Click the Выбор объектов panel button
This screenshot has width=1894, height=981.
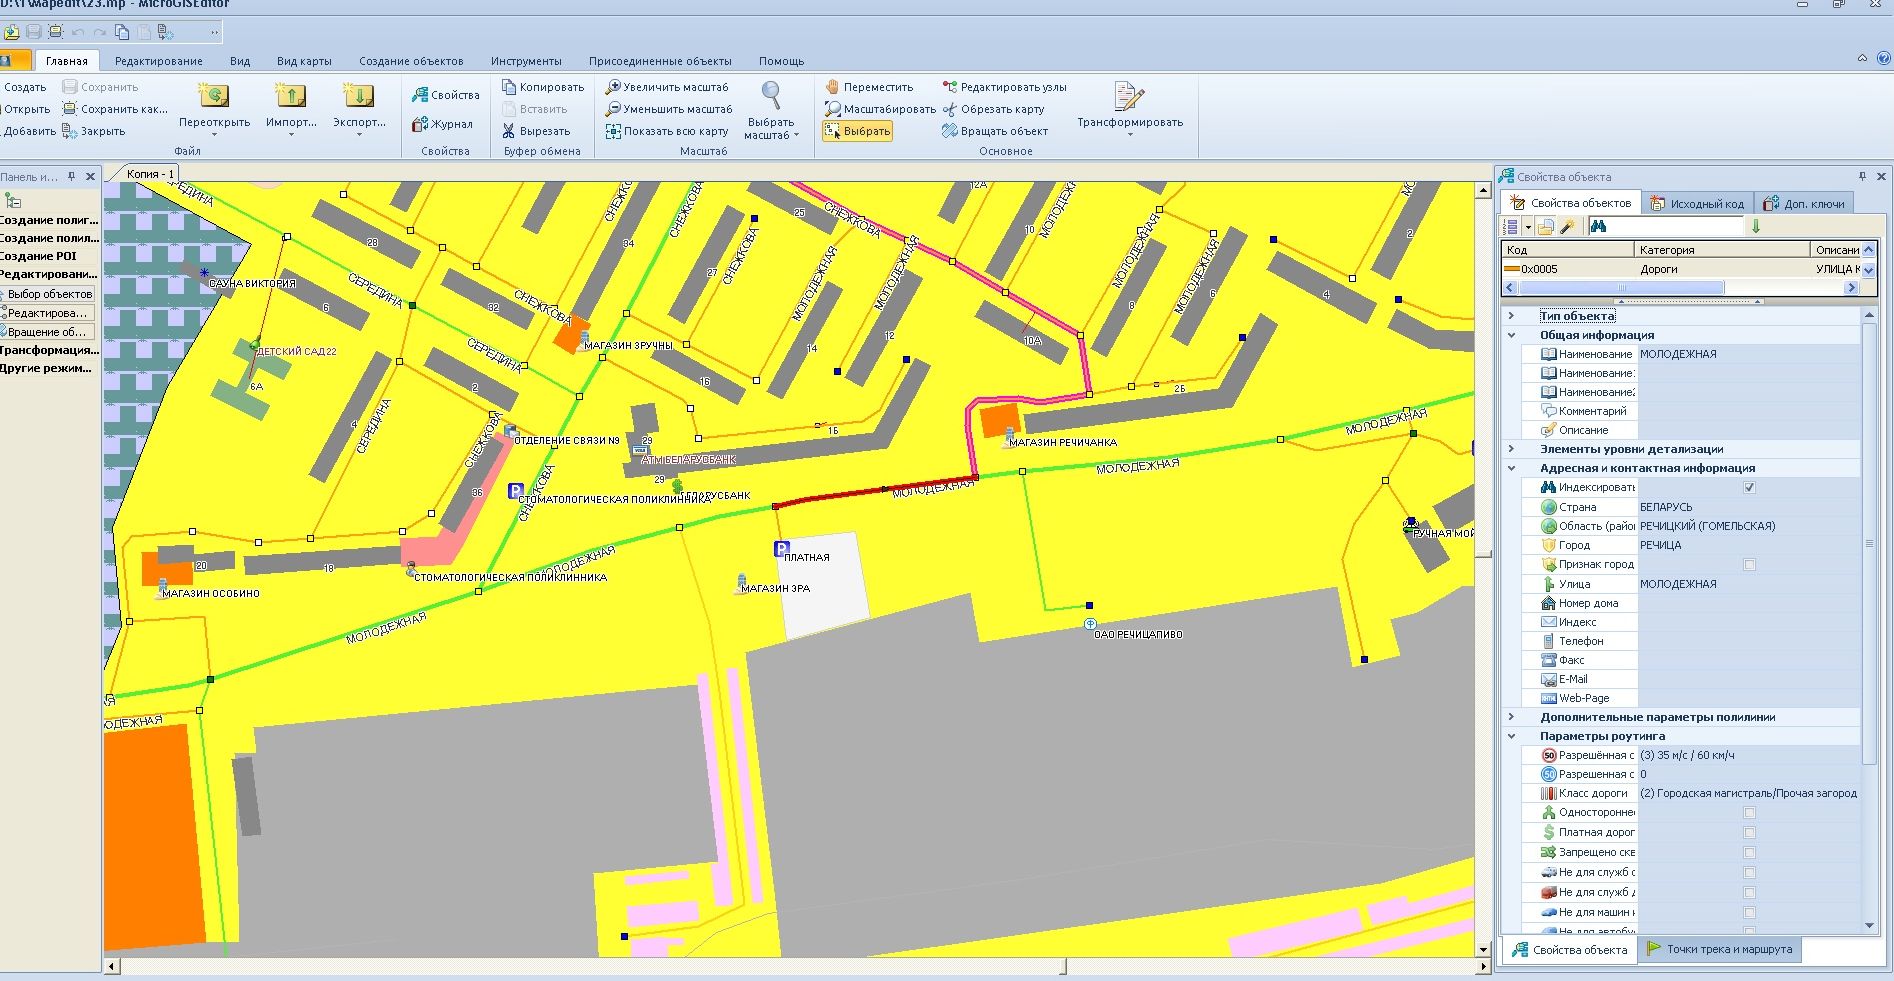pos(49,294)
